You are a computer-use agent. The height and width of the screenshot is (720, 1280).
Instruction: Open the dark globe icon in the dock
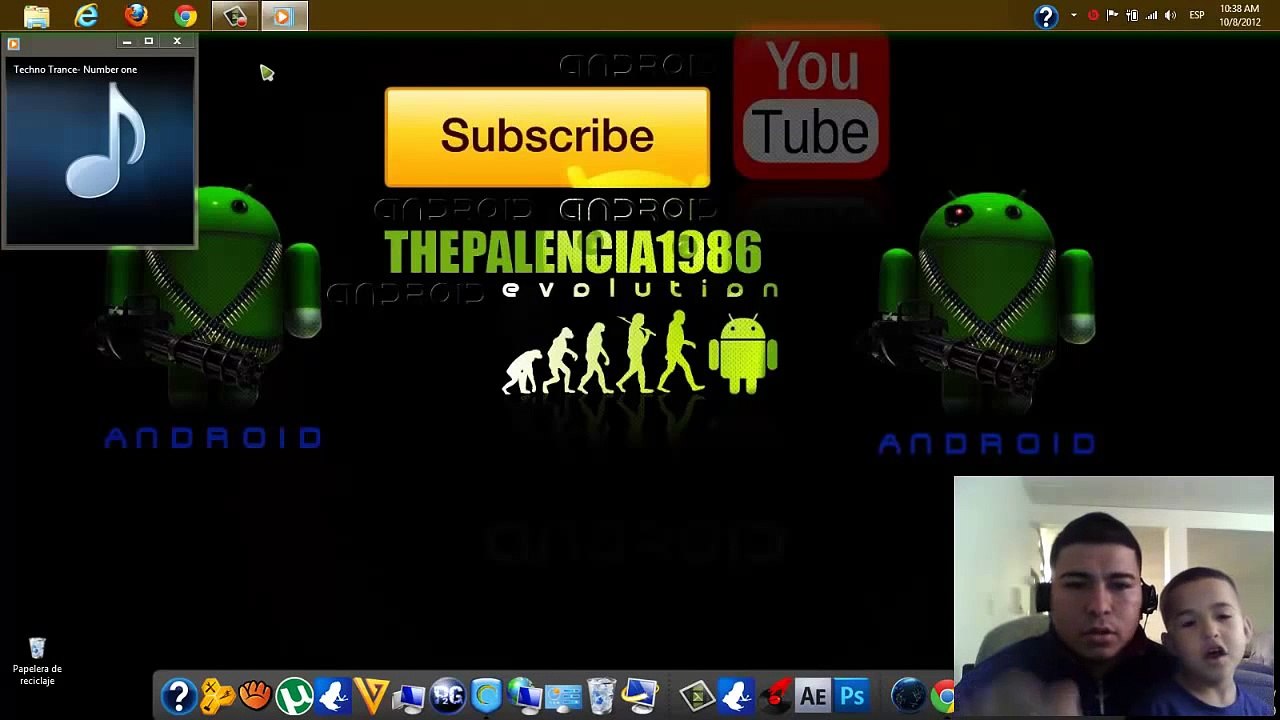(908, 696)
